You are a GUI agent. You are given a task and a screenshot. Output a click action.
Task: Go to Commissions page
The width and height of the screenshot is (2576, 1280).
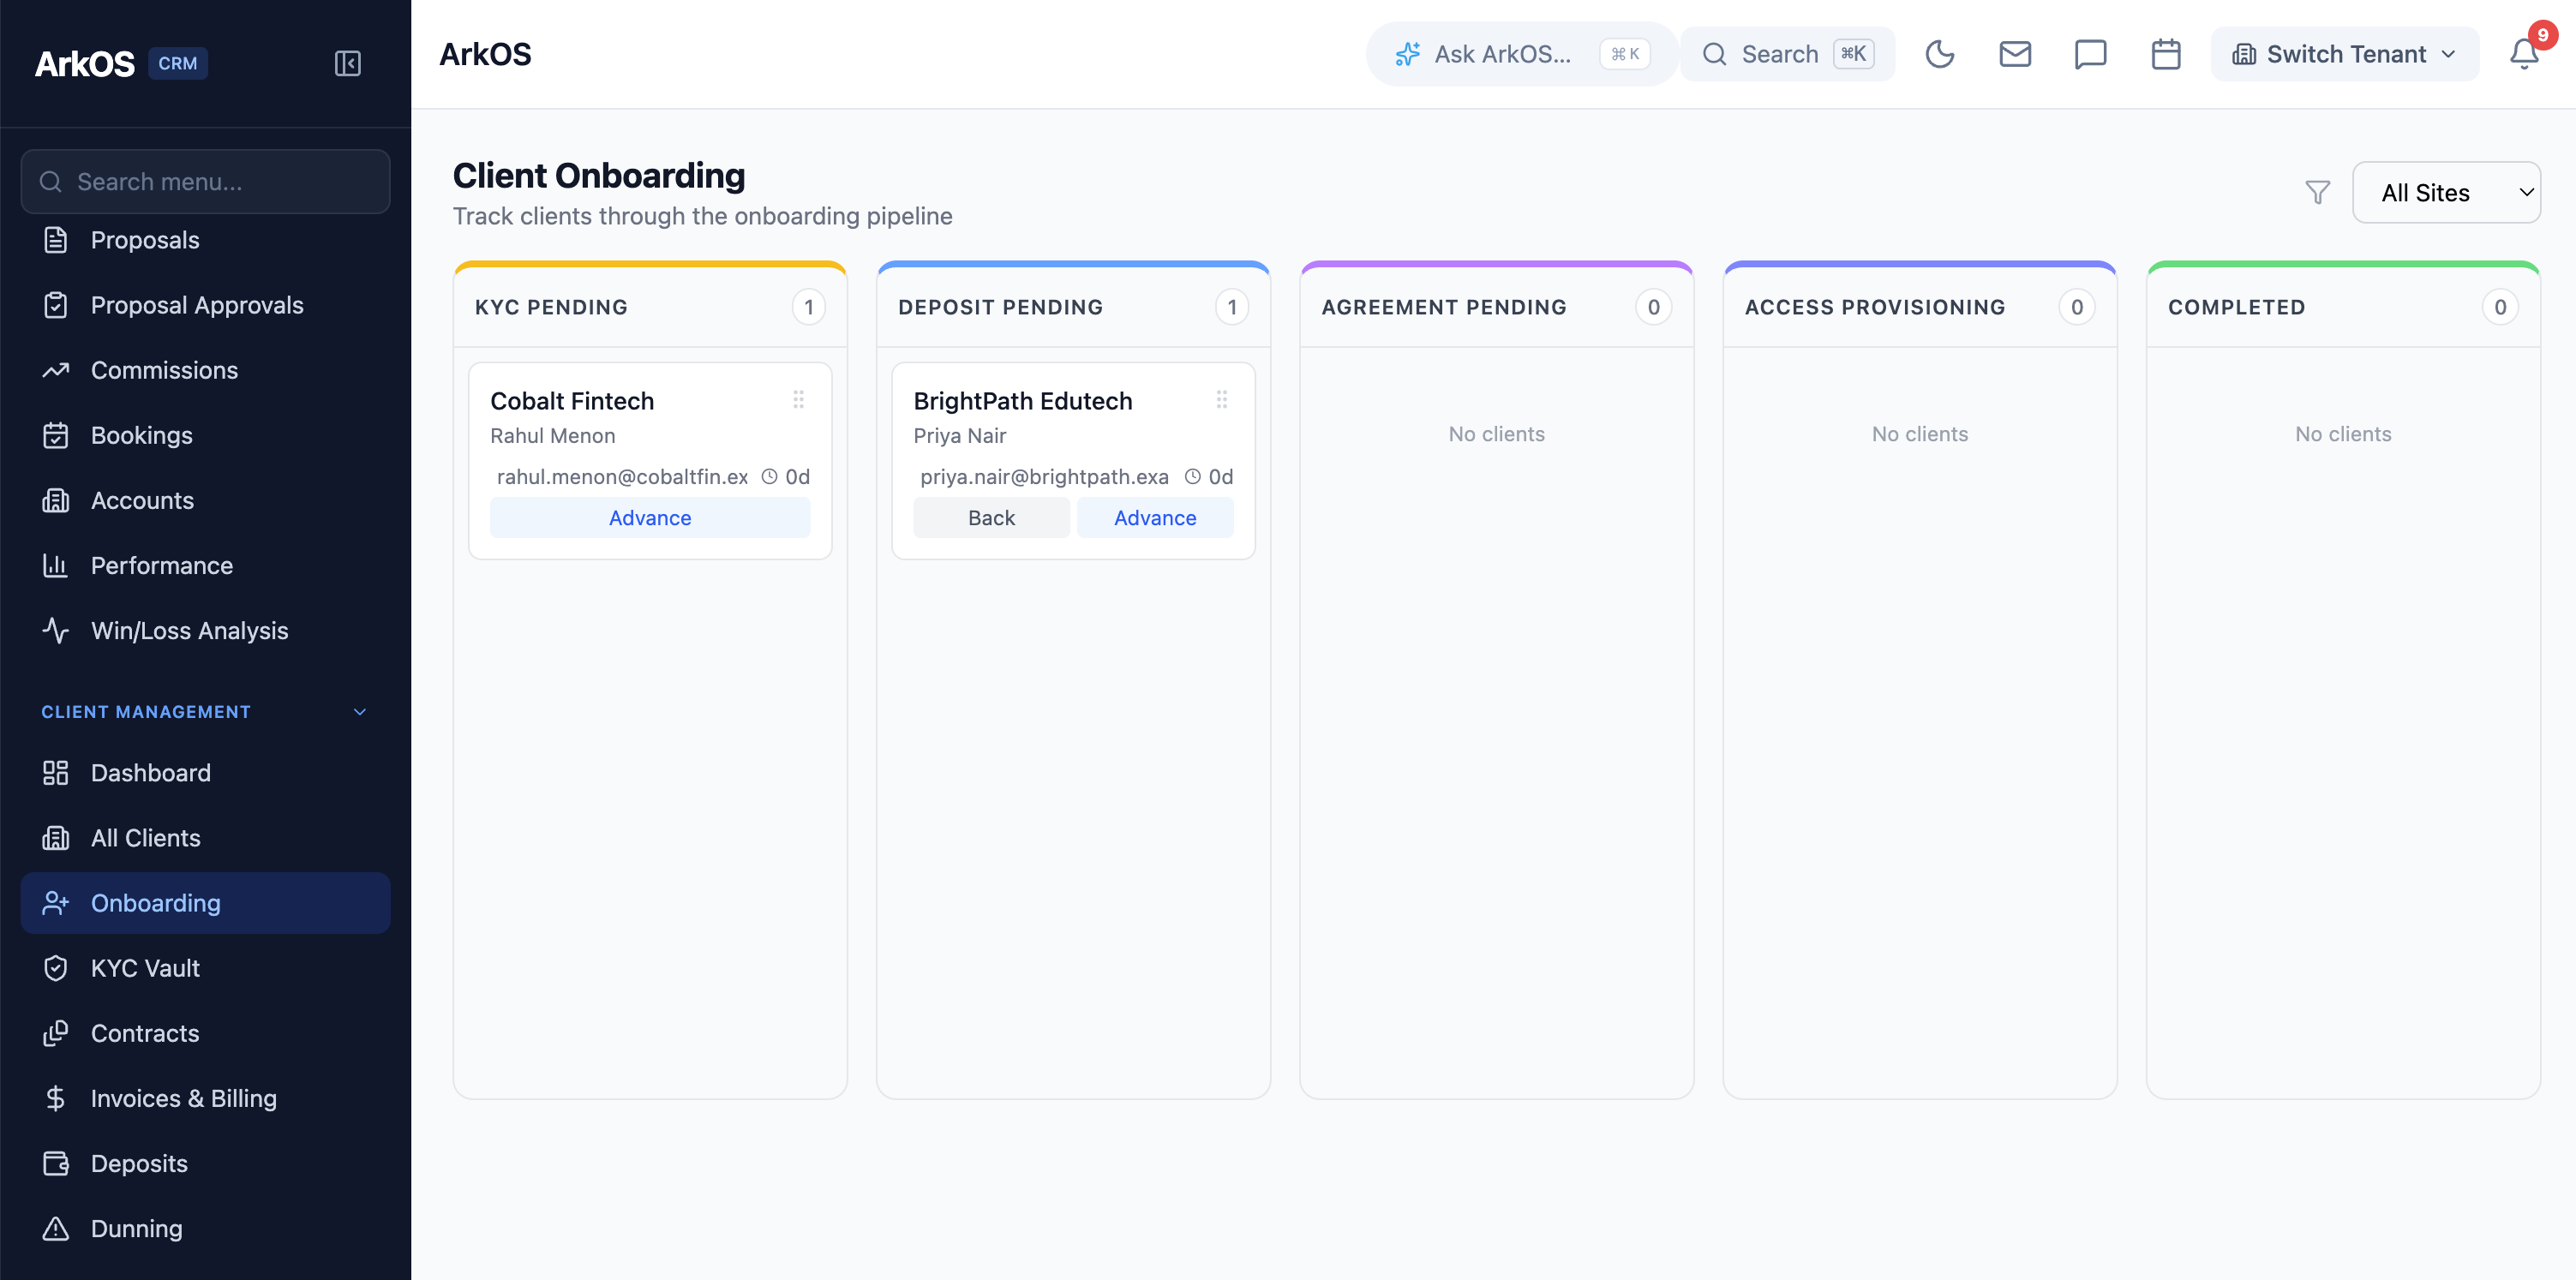tap(205, 370)
